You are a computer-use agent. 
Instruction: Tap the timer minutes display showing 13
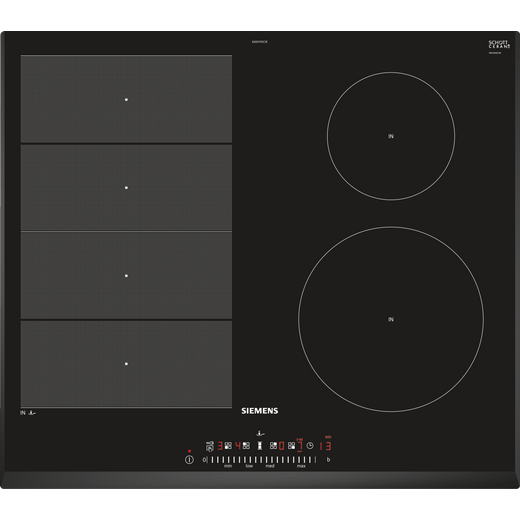(x=325, y=446)
